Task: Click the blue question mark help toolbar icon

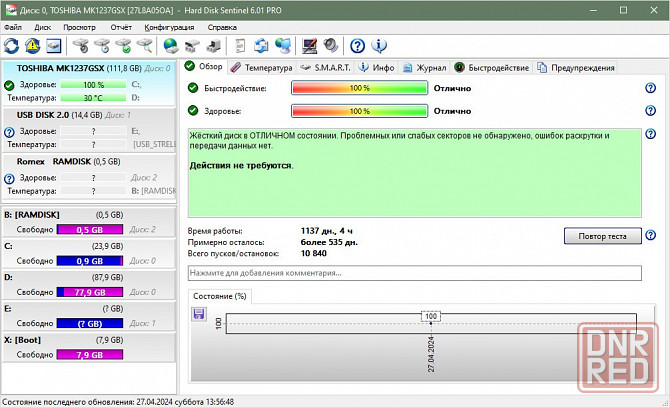Action: click(357, 45)
